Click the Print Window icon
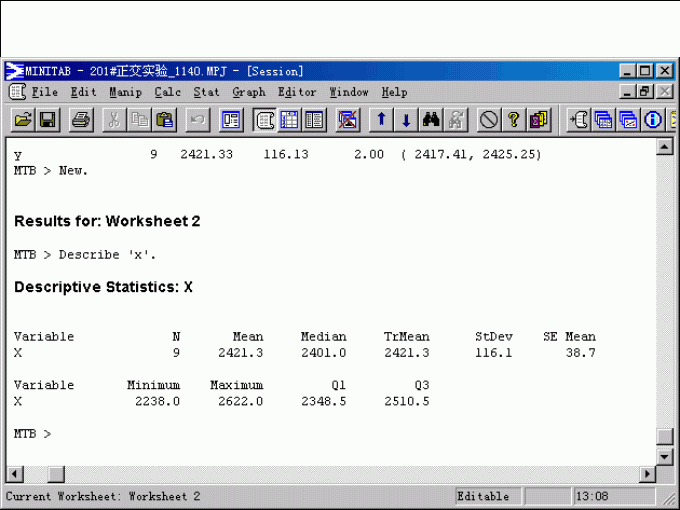The height and width of the screenshot is (510, 680). [81, 120]
